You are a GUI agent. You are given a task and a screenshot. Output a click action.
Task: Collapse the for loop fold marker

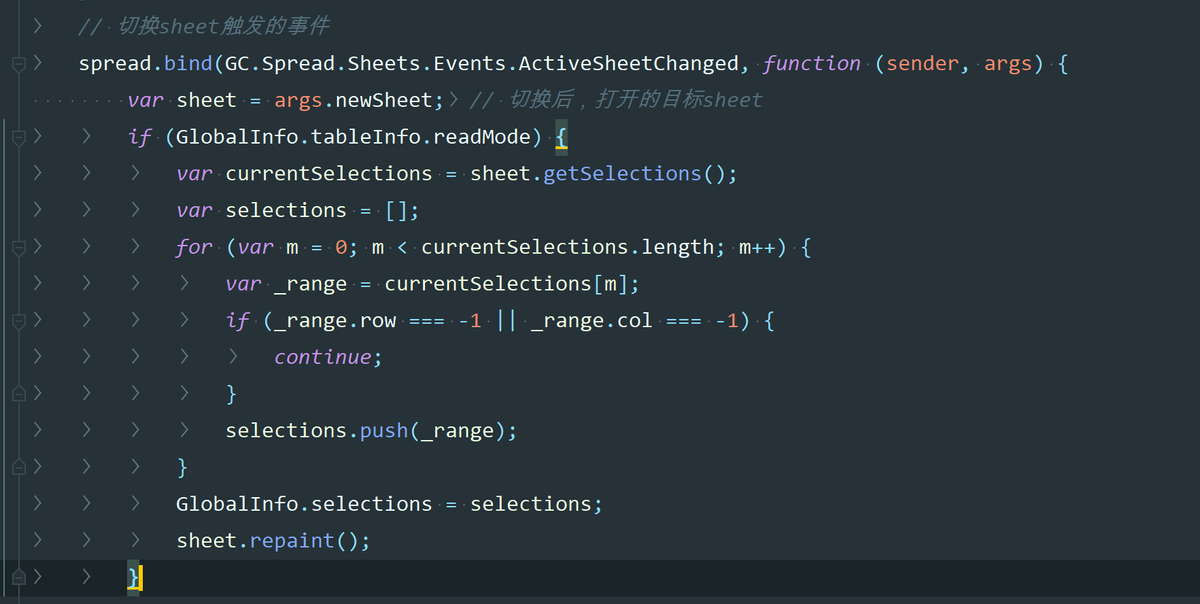tap(18, 247)
